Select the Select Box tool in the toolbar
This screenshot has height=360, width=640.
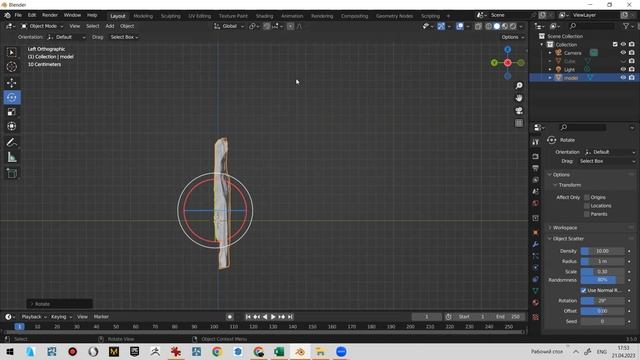[11, 52]
